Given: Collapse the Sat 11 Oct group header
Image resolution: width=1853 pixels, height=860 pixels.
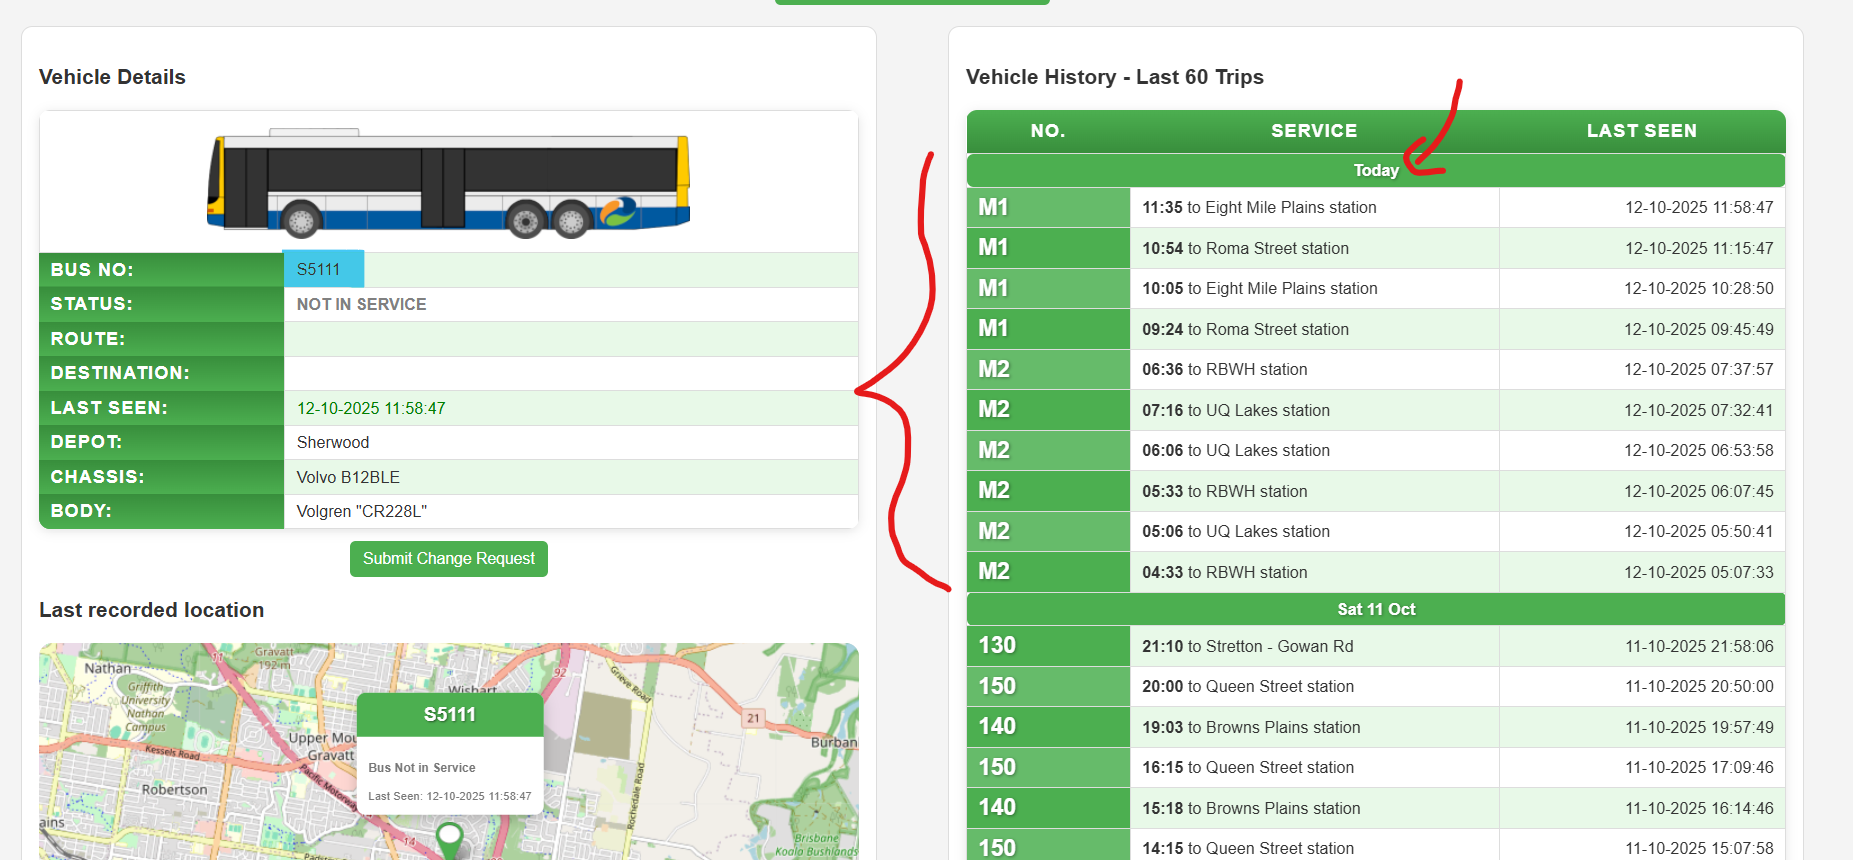Looking at the screenshot, I should [1375, 610].
